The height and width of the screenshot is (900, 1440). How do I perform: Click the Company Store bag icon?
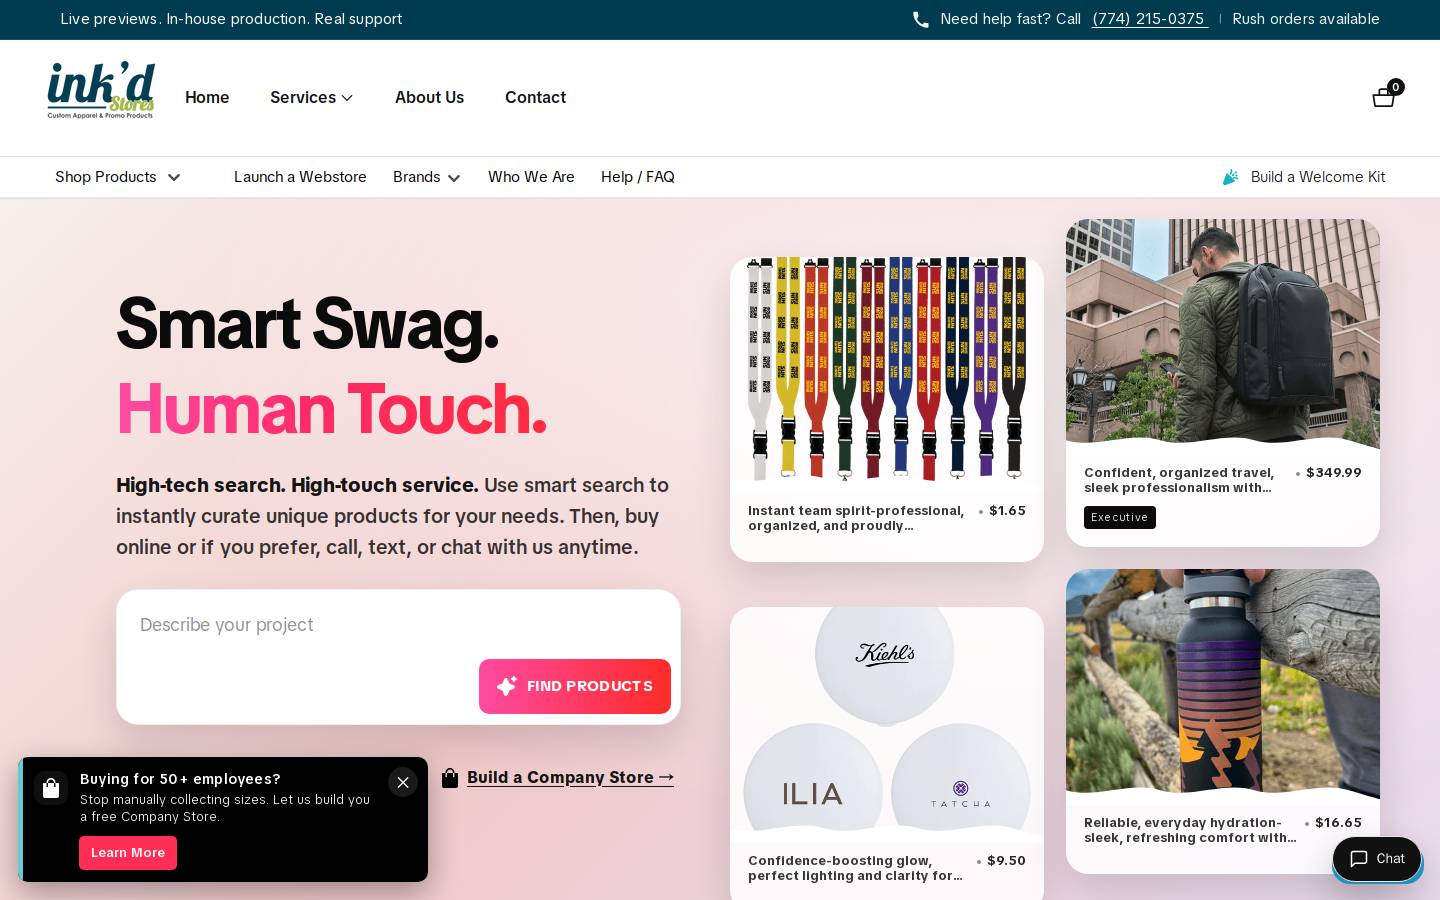coord(450,778)
